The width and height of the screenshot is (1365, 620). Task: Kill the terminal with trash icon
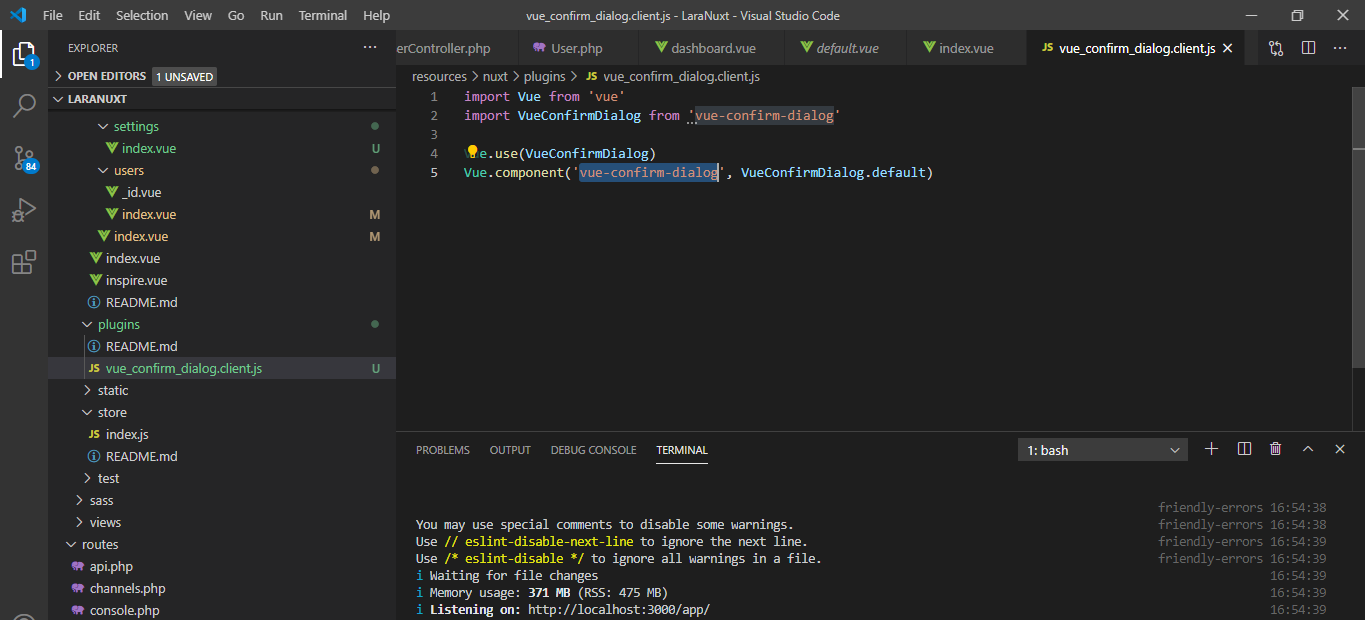point(1275,449)
